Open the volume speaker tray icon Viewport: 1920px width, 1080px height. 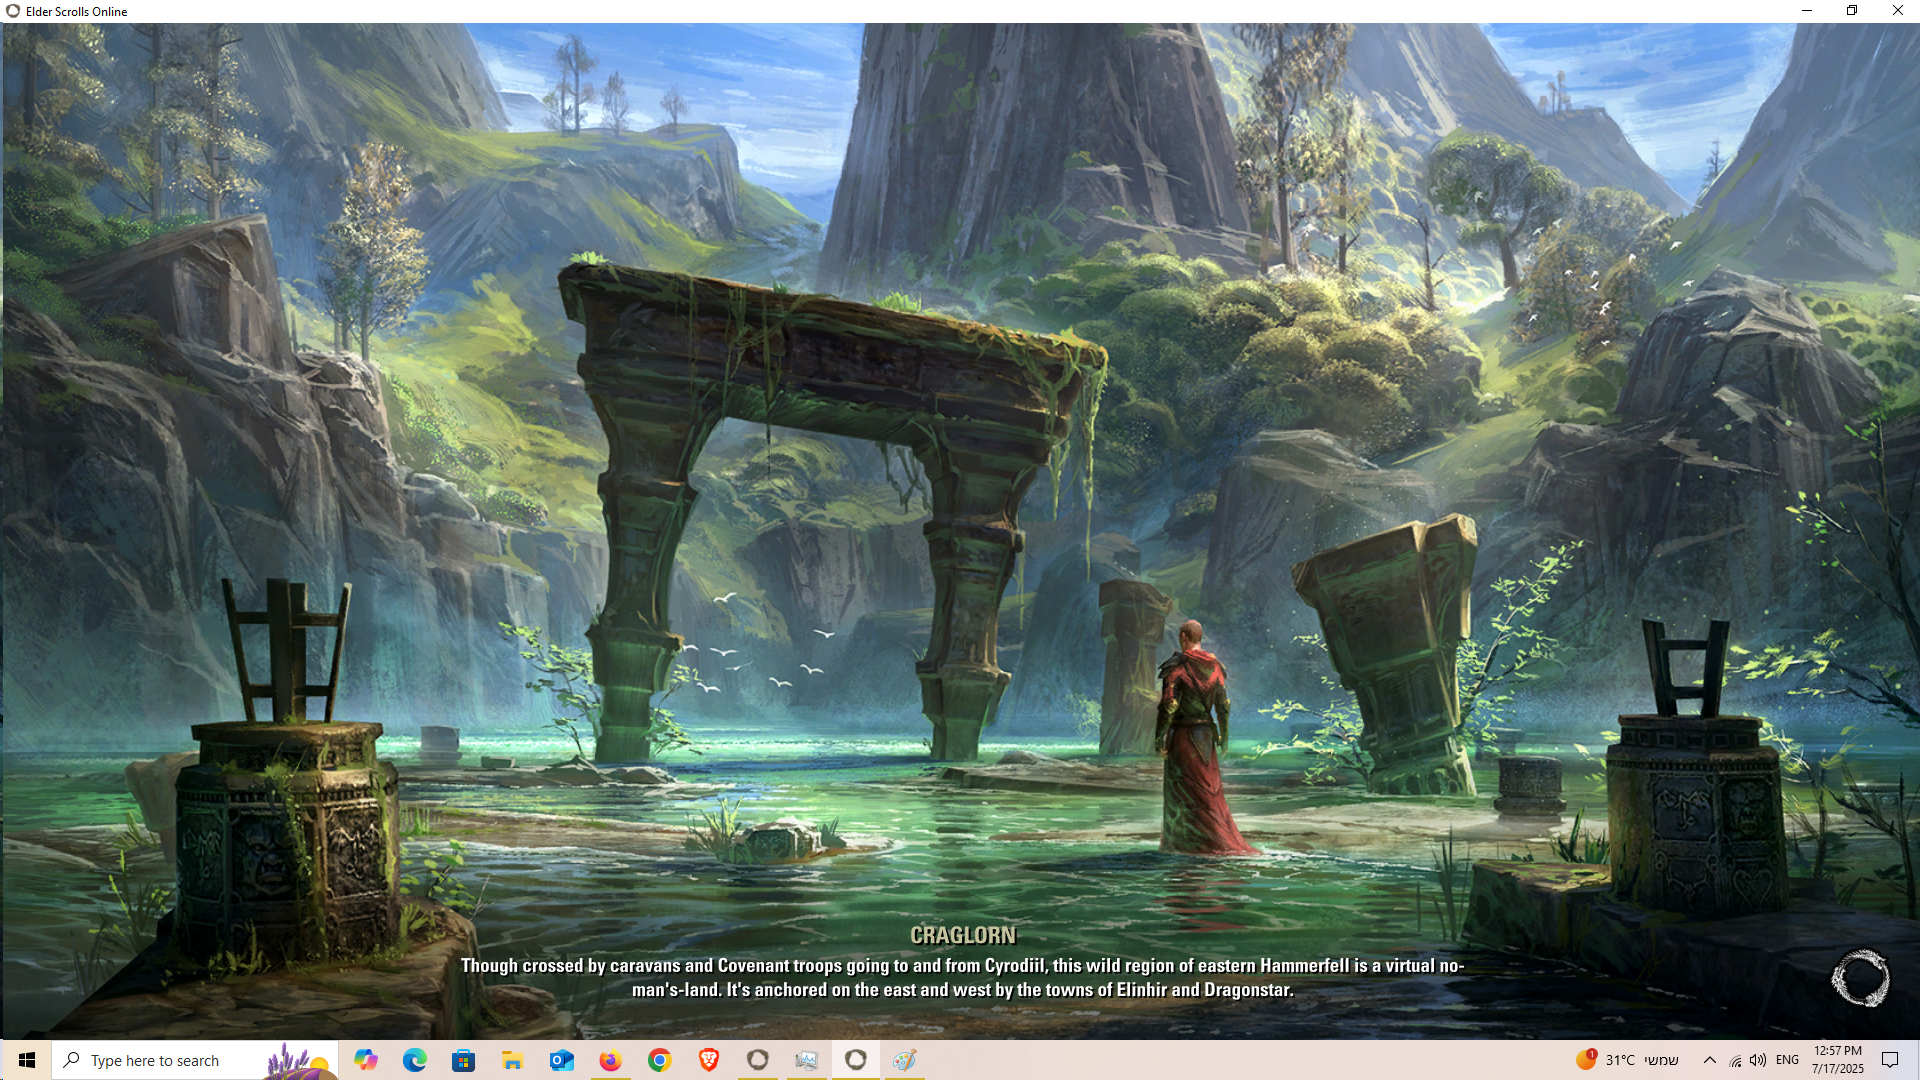click(1758, 1060)
